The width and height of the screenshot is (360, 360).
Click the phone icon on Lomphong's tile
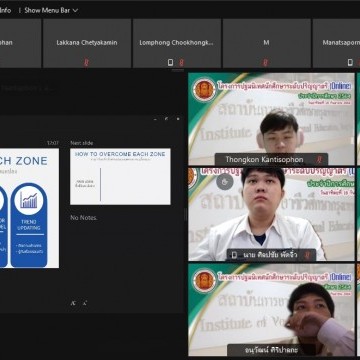pyautogui.click(x=171, y=62)
